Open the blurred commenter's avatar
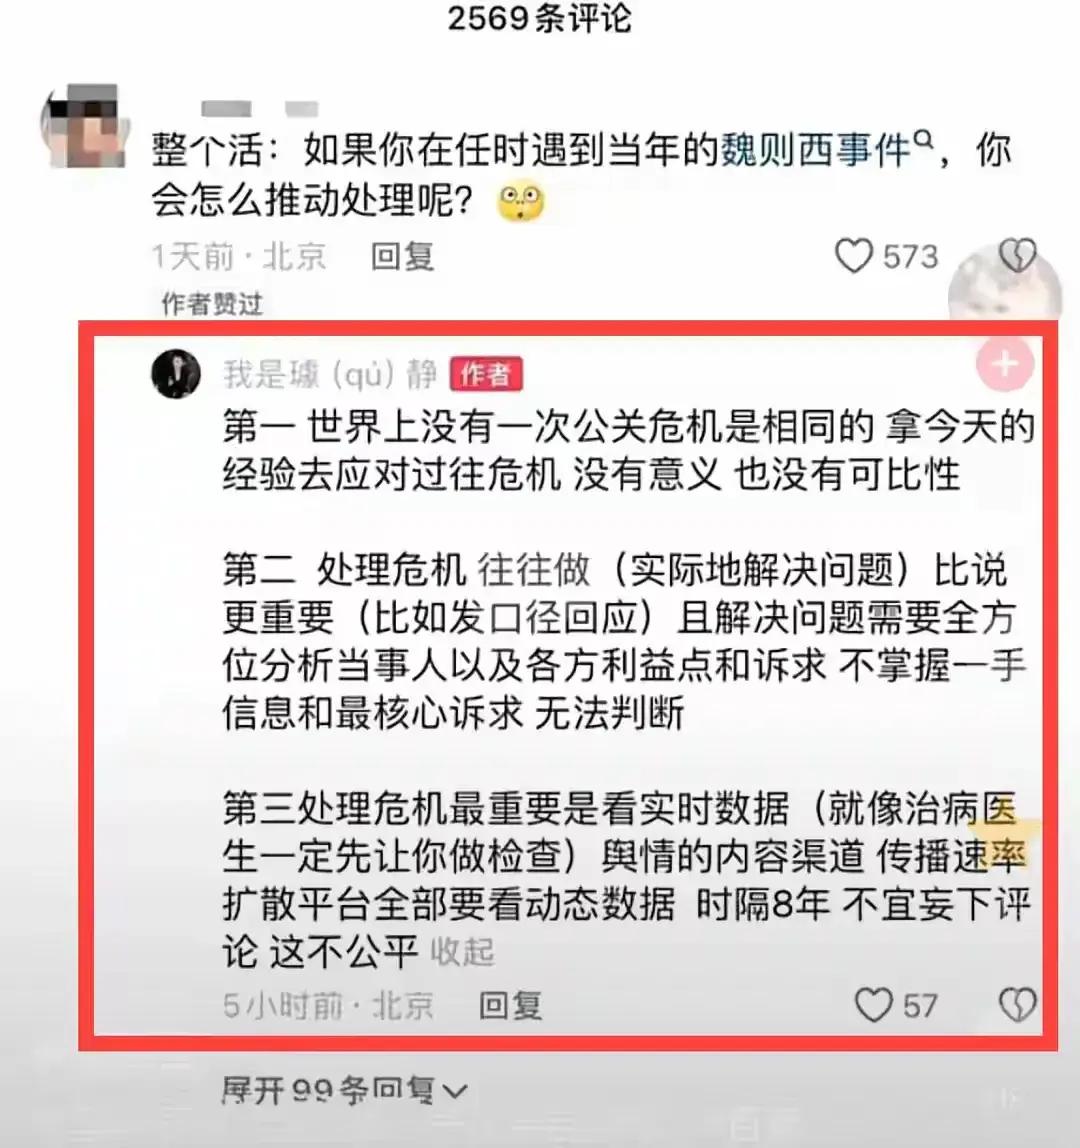Viewport: 1080px width, 1148px height. (82, 126)
